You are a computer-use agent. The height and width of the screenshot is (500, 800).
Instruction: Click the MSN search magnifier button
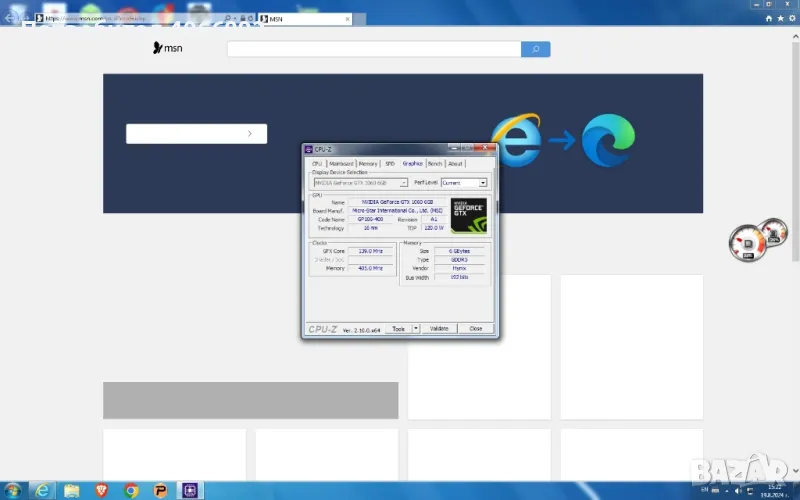[x=536, y=49]
